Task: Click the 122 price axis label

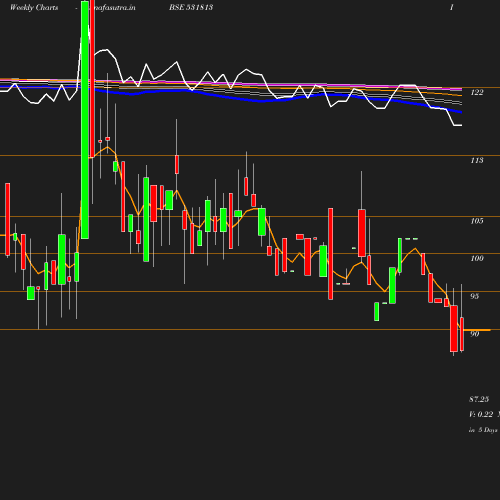Action: point(477,92)
